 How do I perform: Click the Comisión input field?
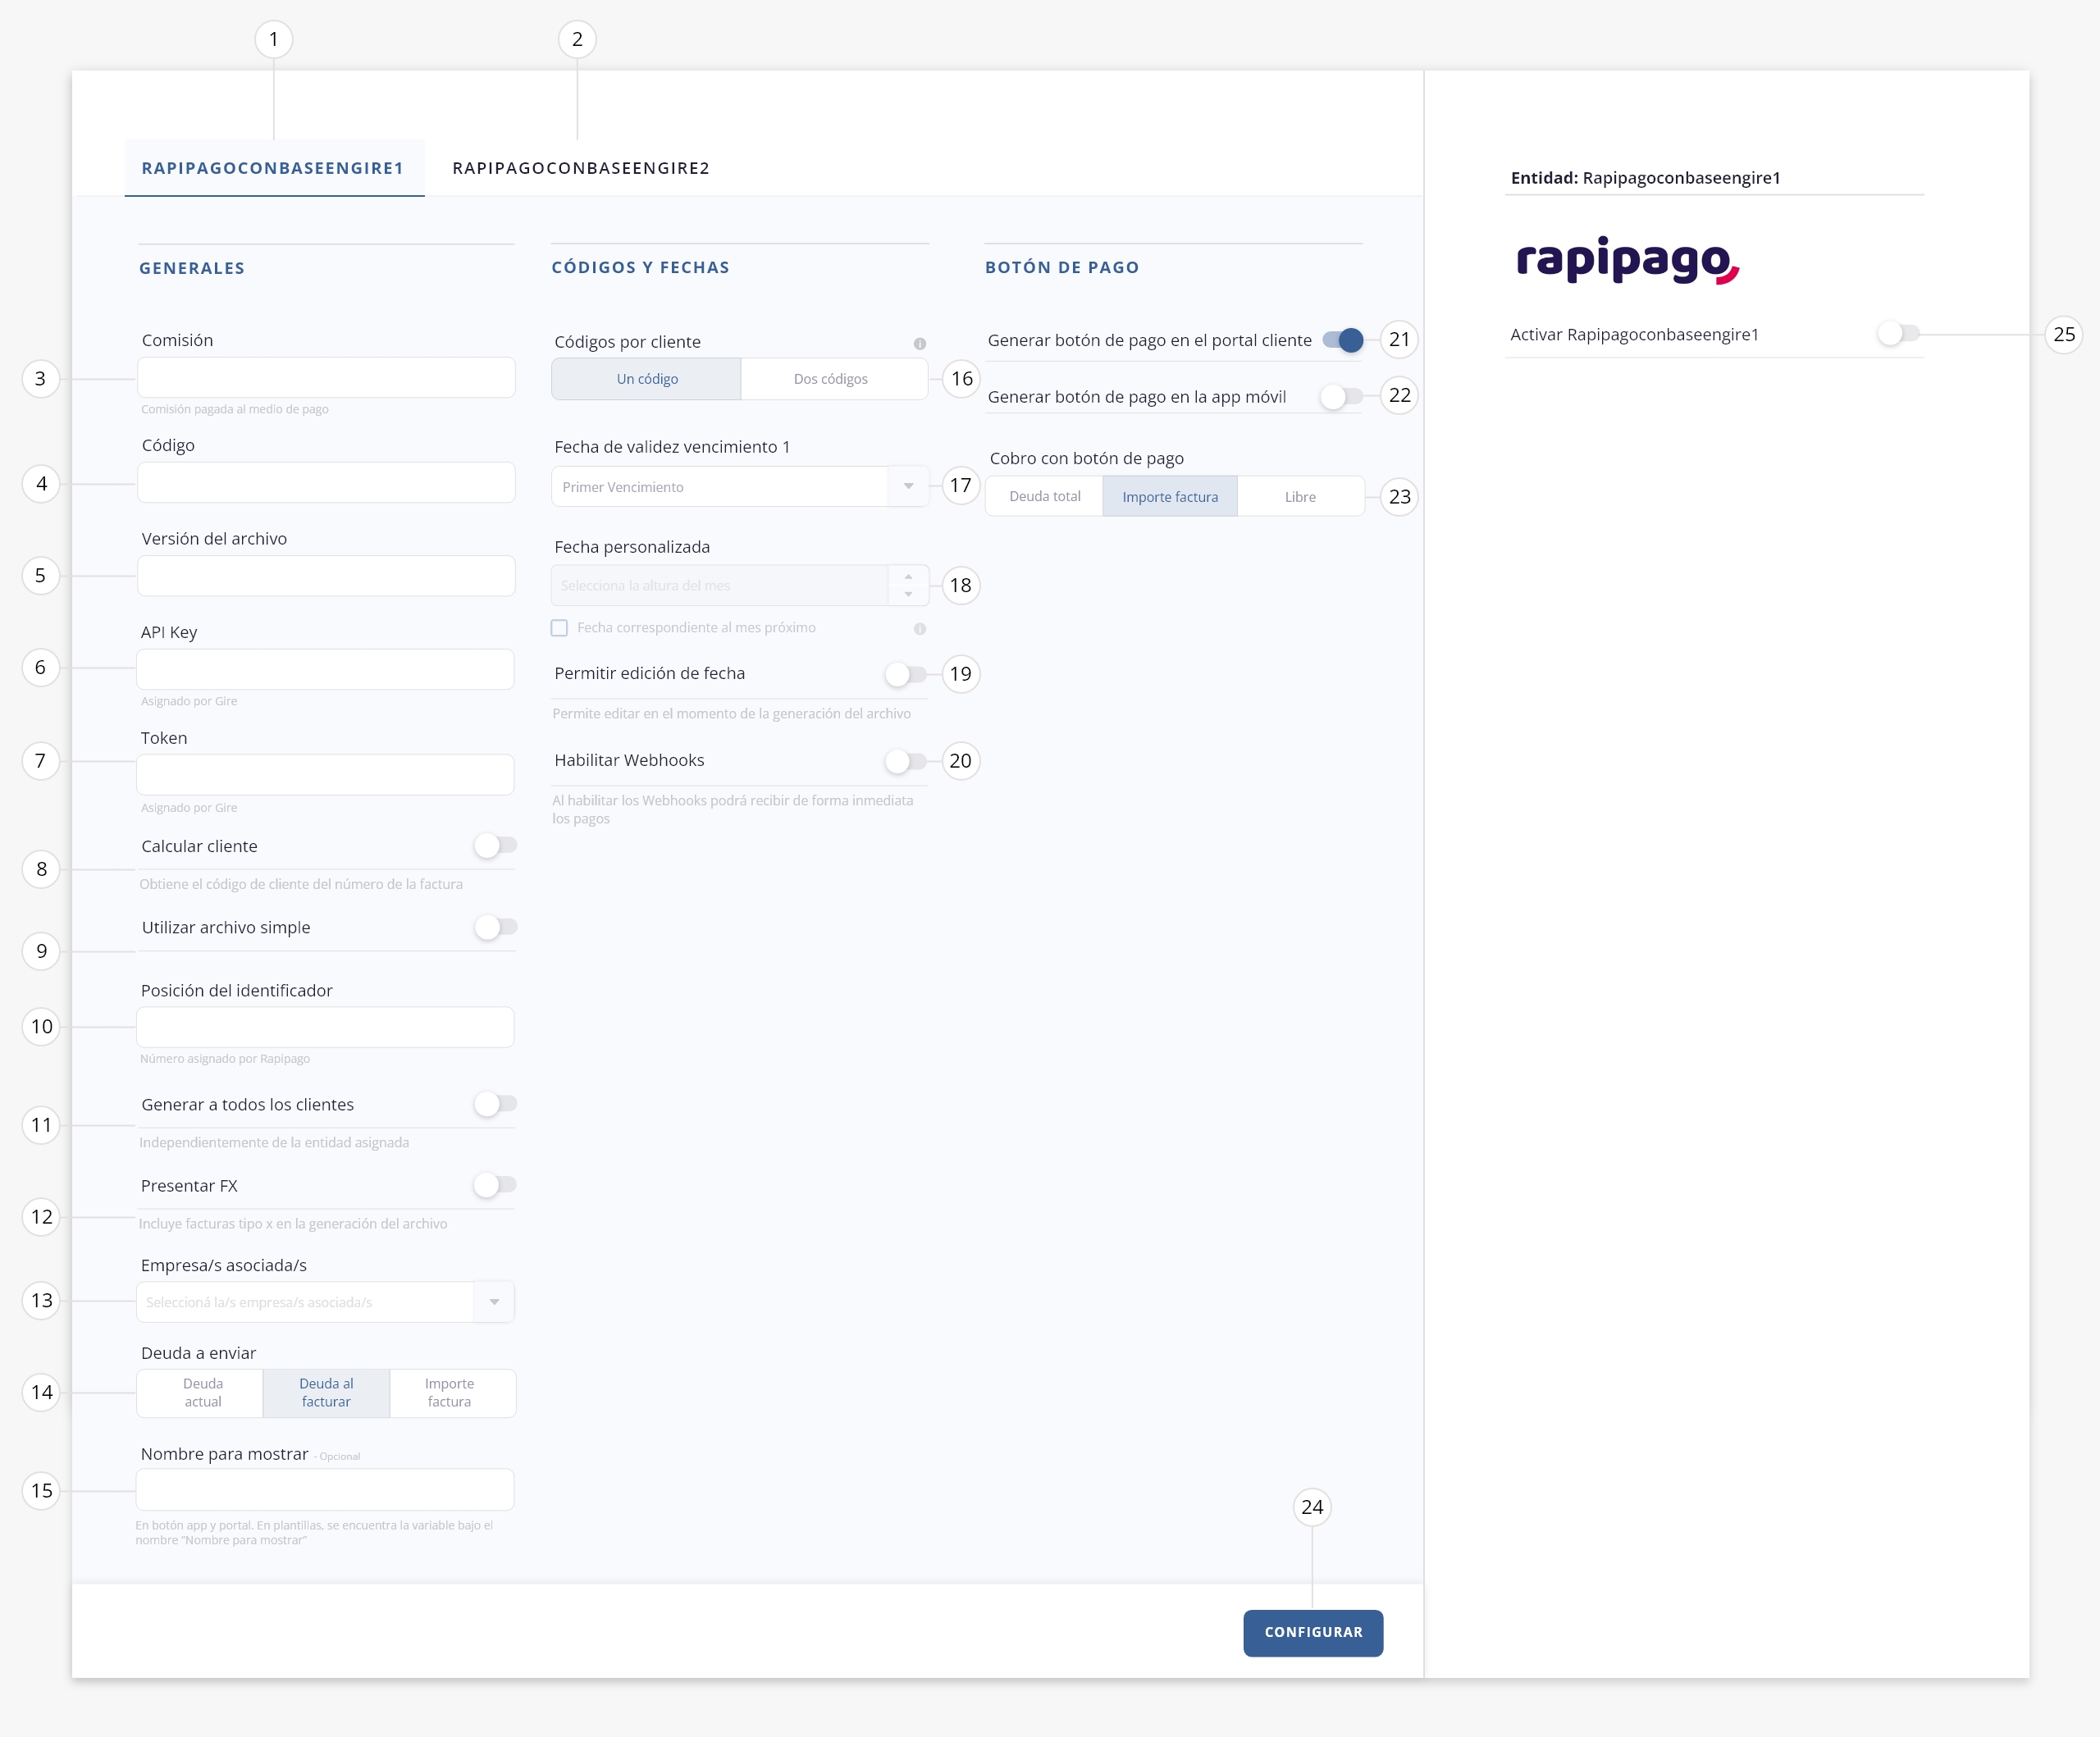326,378
